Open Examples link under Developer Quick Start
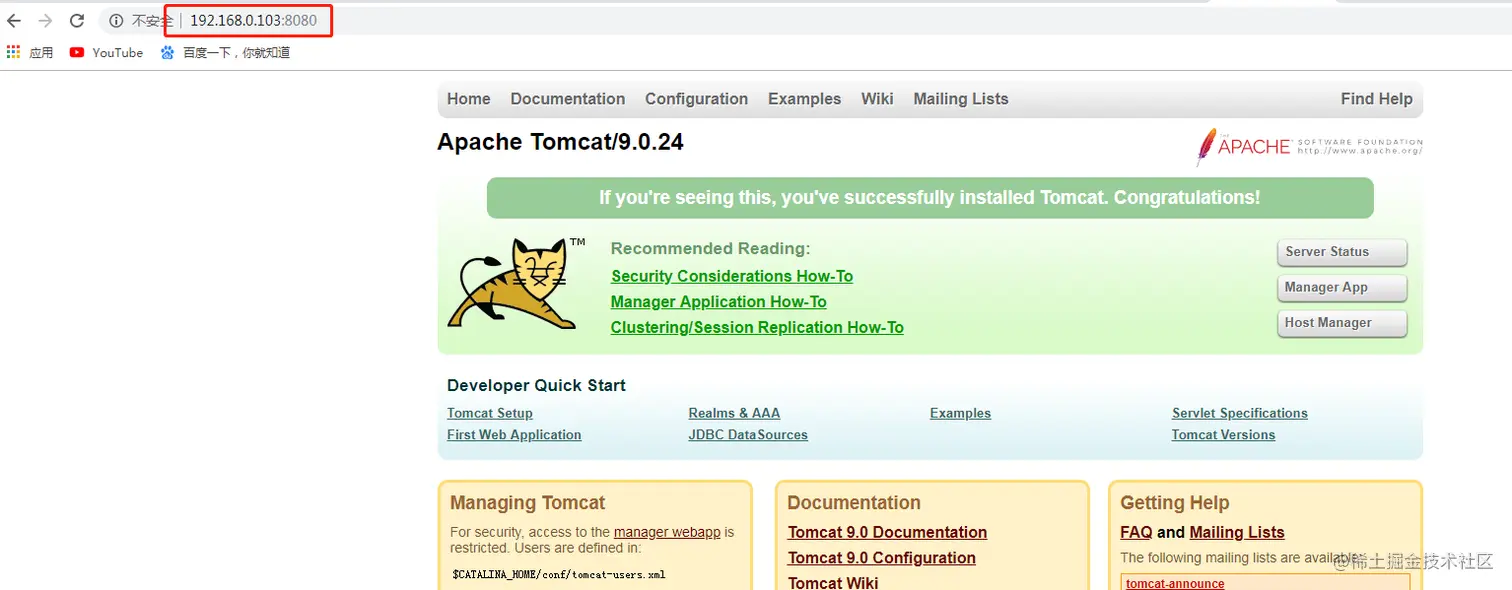The height and width of the screenshot is (590, 1512). [960, 413]
